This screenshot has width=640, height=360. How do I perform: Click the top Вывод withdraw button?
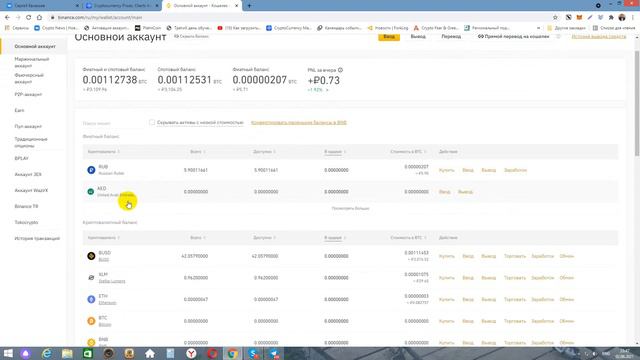(x=418, y=37)
